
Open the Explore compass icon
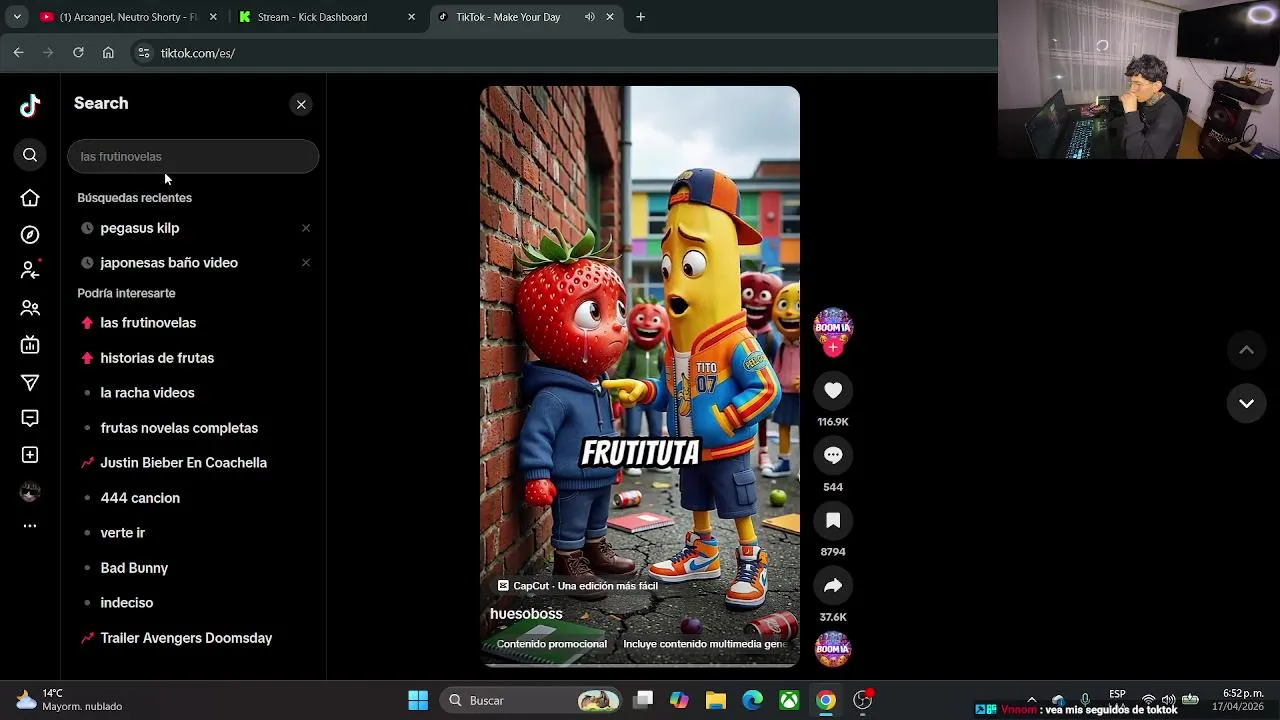point(30,235)
